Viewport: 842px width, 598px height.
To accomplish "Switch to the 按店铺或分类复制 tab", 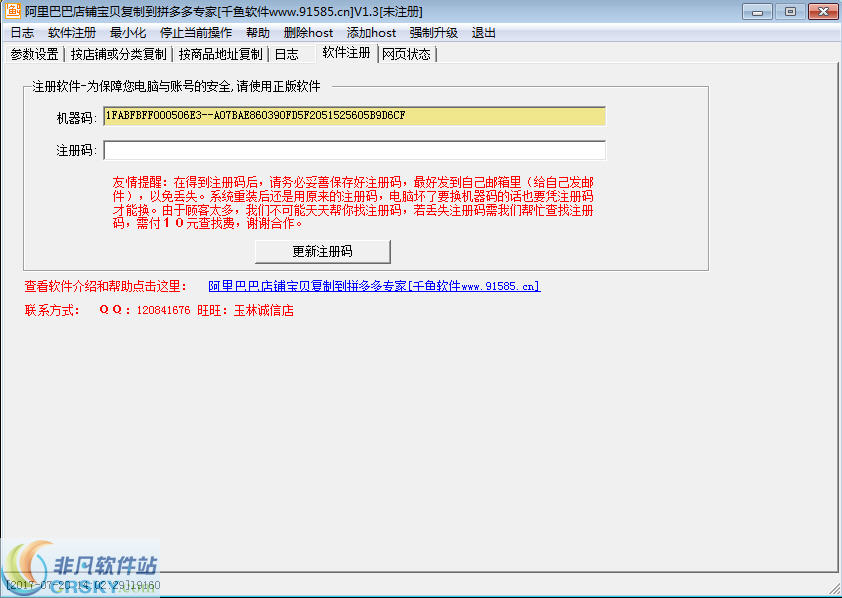I will tap(119, 54).
